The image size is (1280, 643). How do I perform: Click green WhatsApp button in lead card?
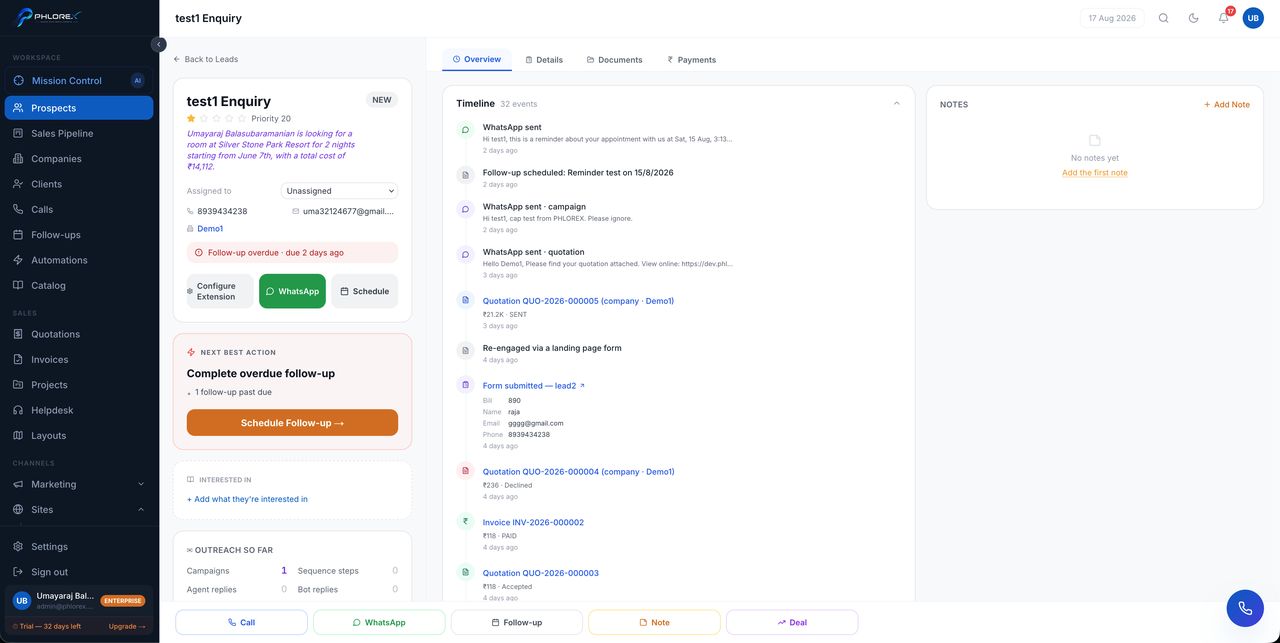(292, 291)
